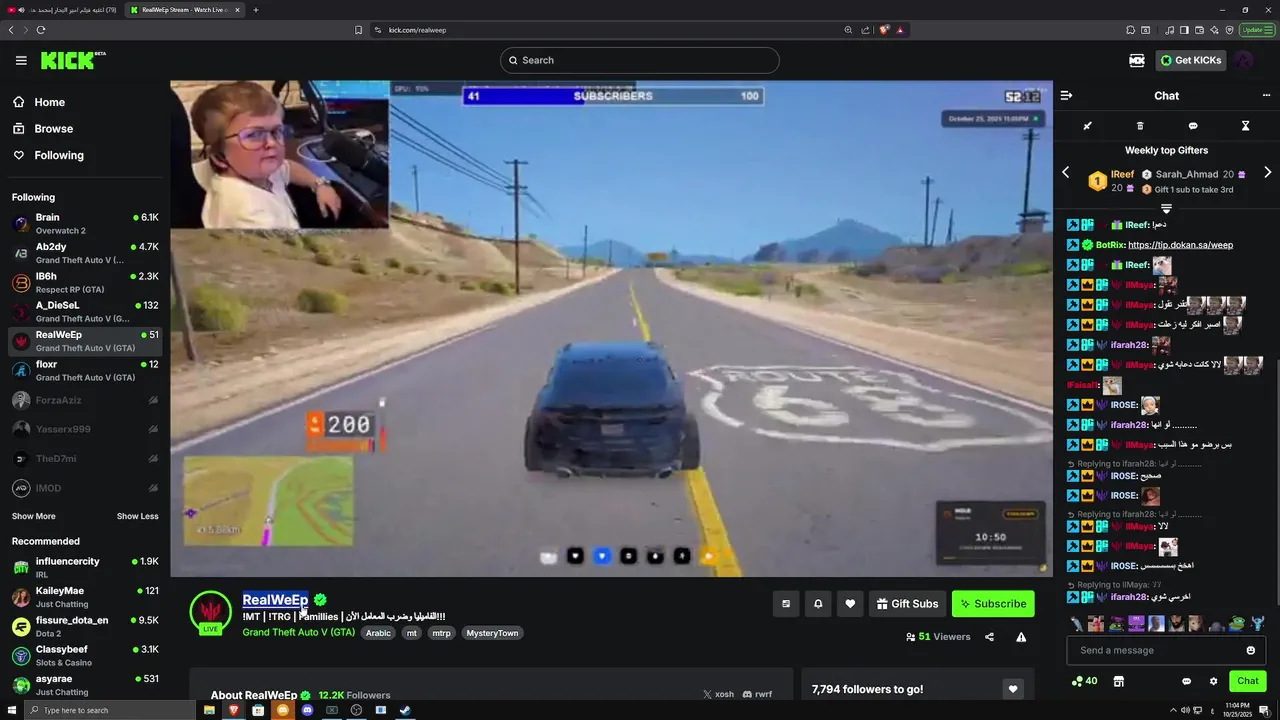The width and height of the screenshot is (1280, 720).
Task: Collapse the chat panel with the arrow icon
Action: coord(1066,96)
